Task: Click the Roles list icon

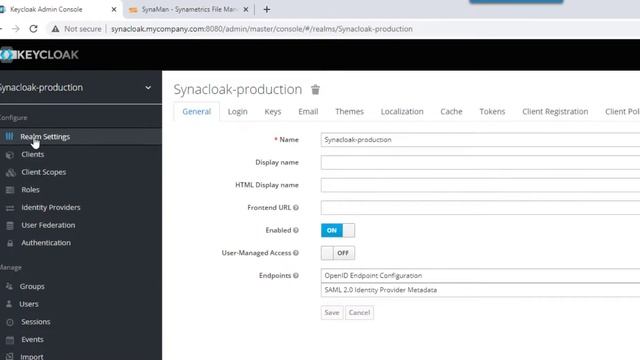Action: [10, 190]
